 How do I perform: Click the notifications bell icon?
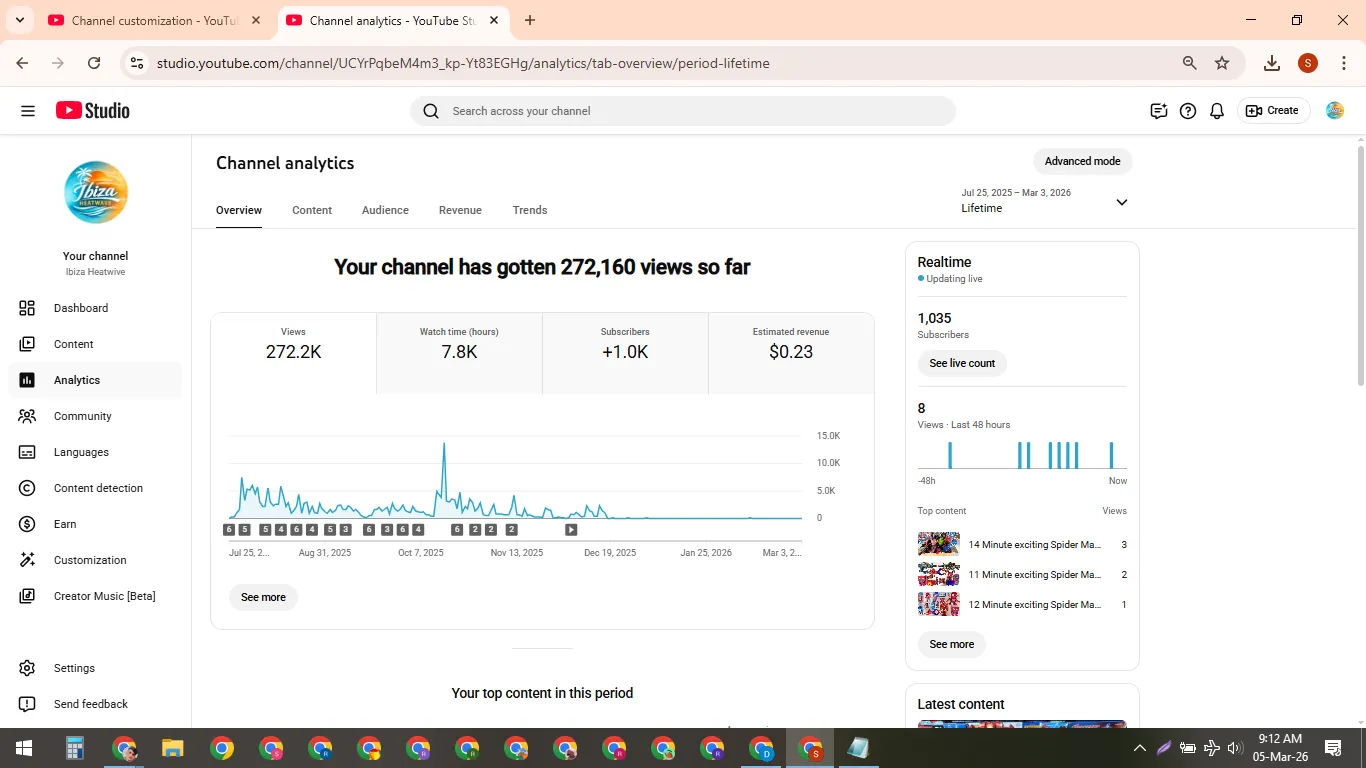point(1217,111)
